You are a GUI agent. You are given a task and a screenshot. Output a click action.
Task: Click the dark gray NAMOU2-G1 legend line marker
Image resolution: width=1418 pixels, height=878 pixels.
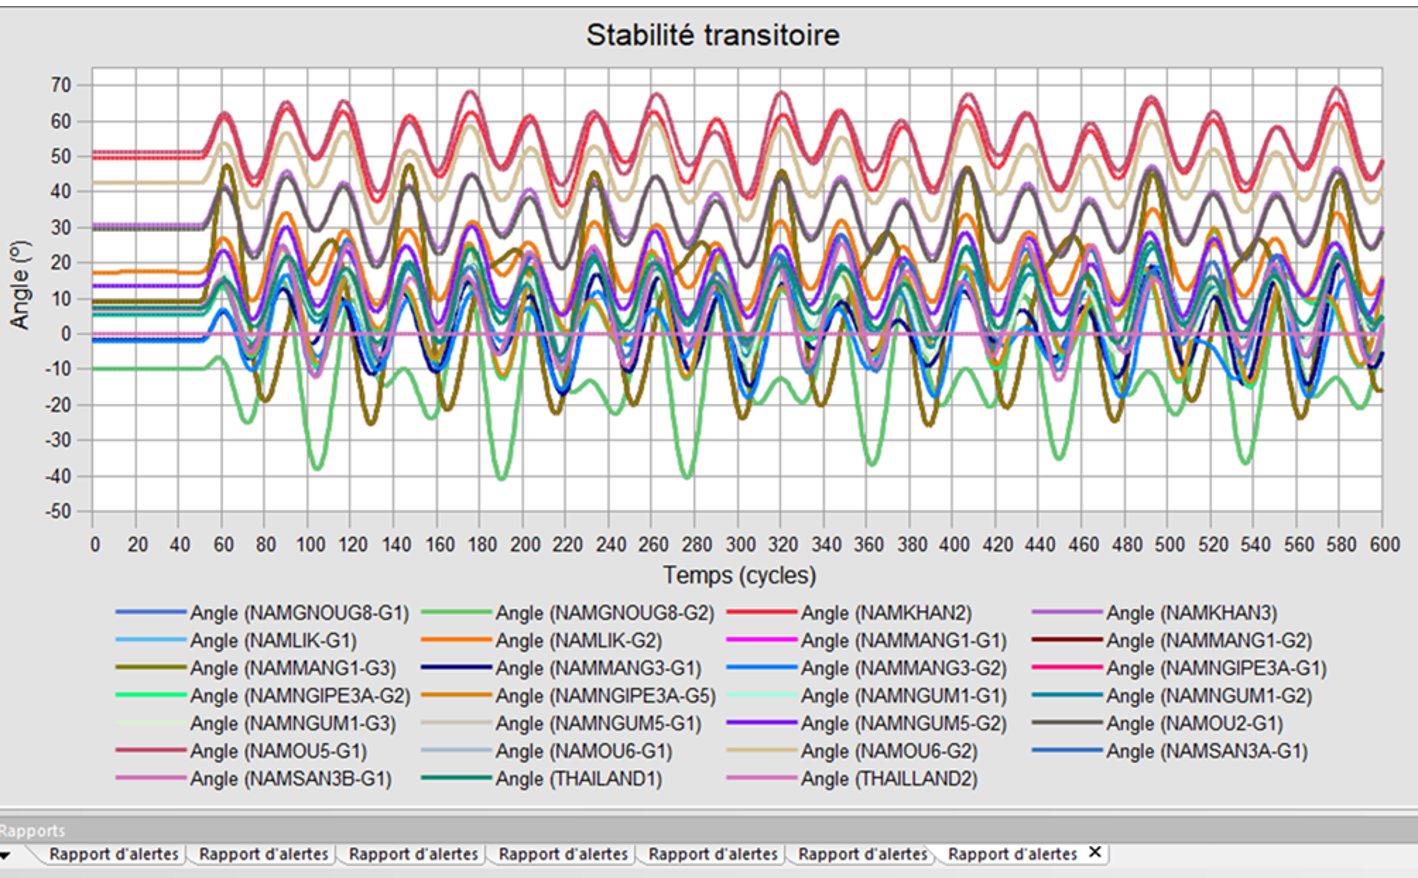point(1066,723)
